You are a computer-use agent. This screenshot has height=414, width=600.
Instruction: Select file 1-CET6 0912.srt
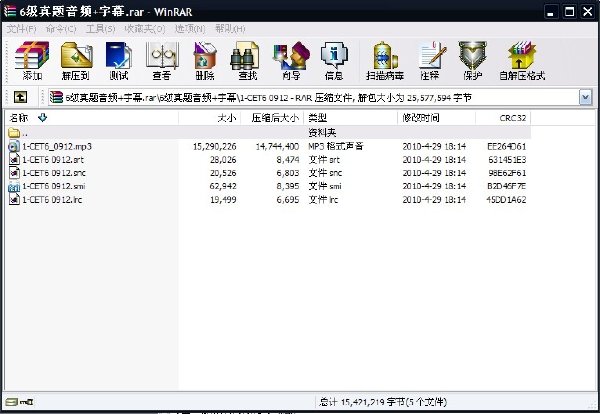tap(53, 160)
